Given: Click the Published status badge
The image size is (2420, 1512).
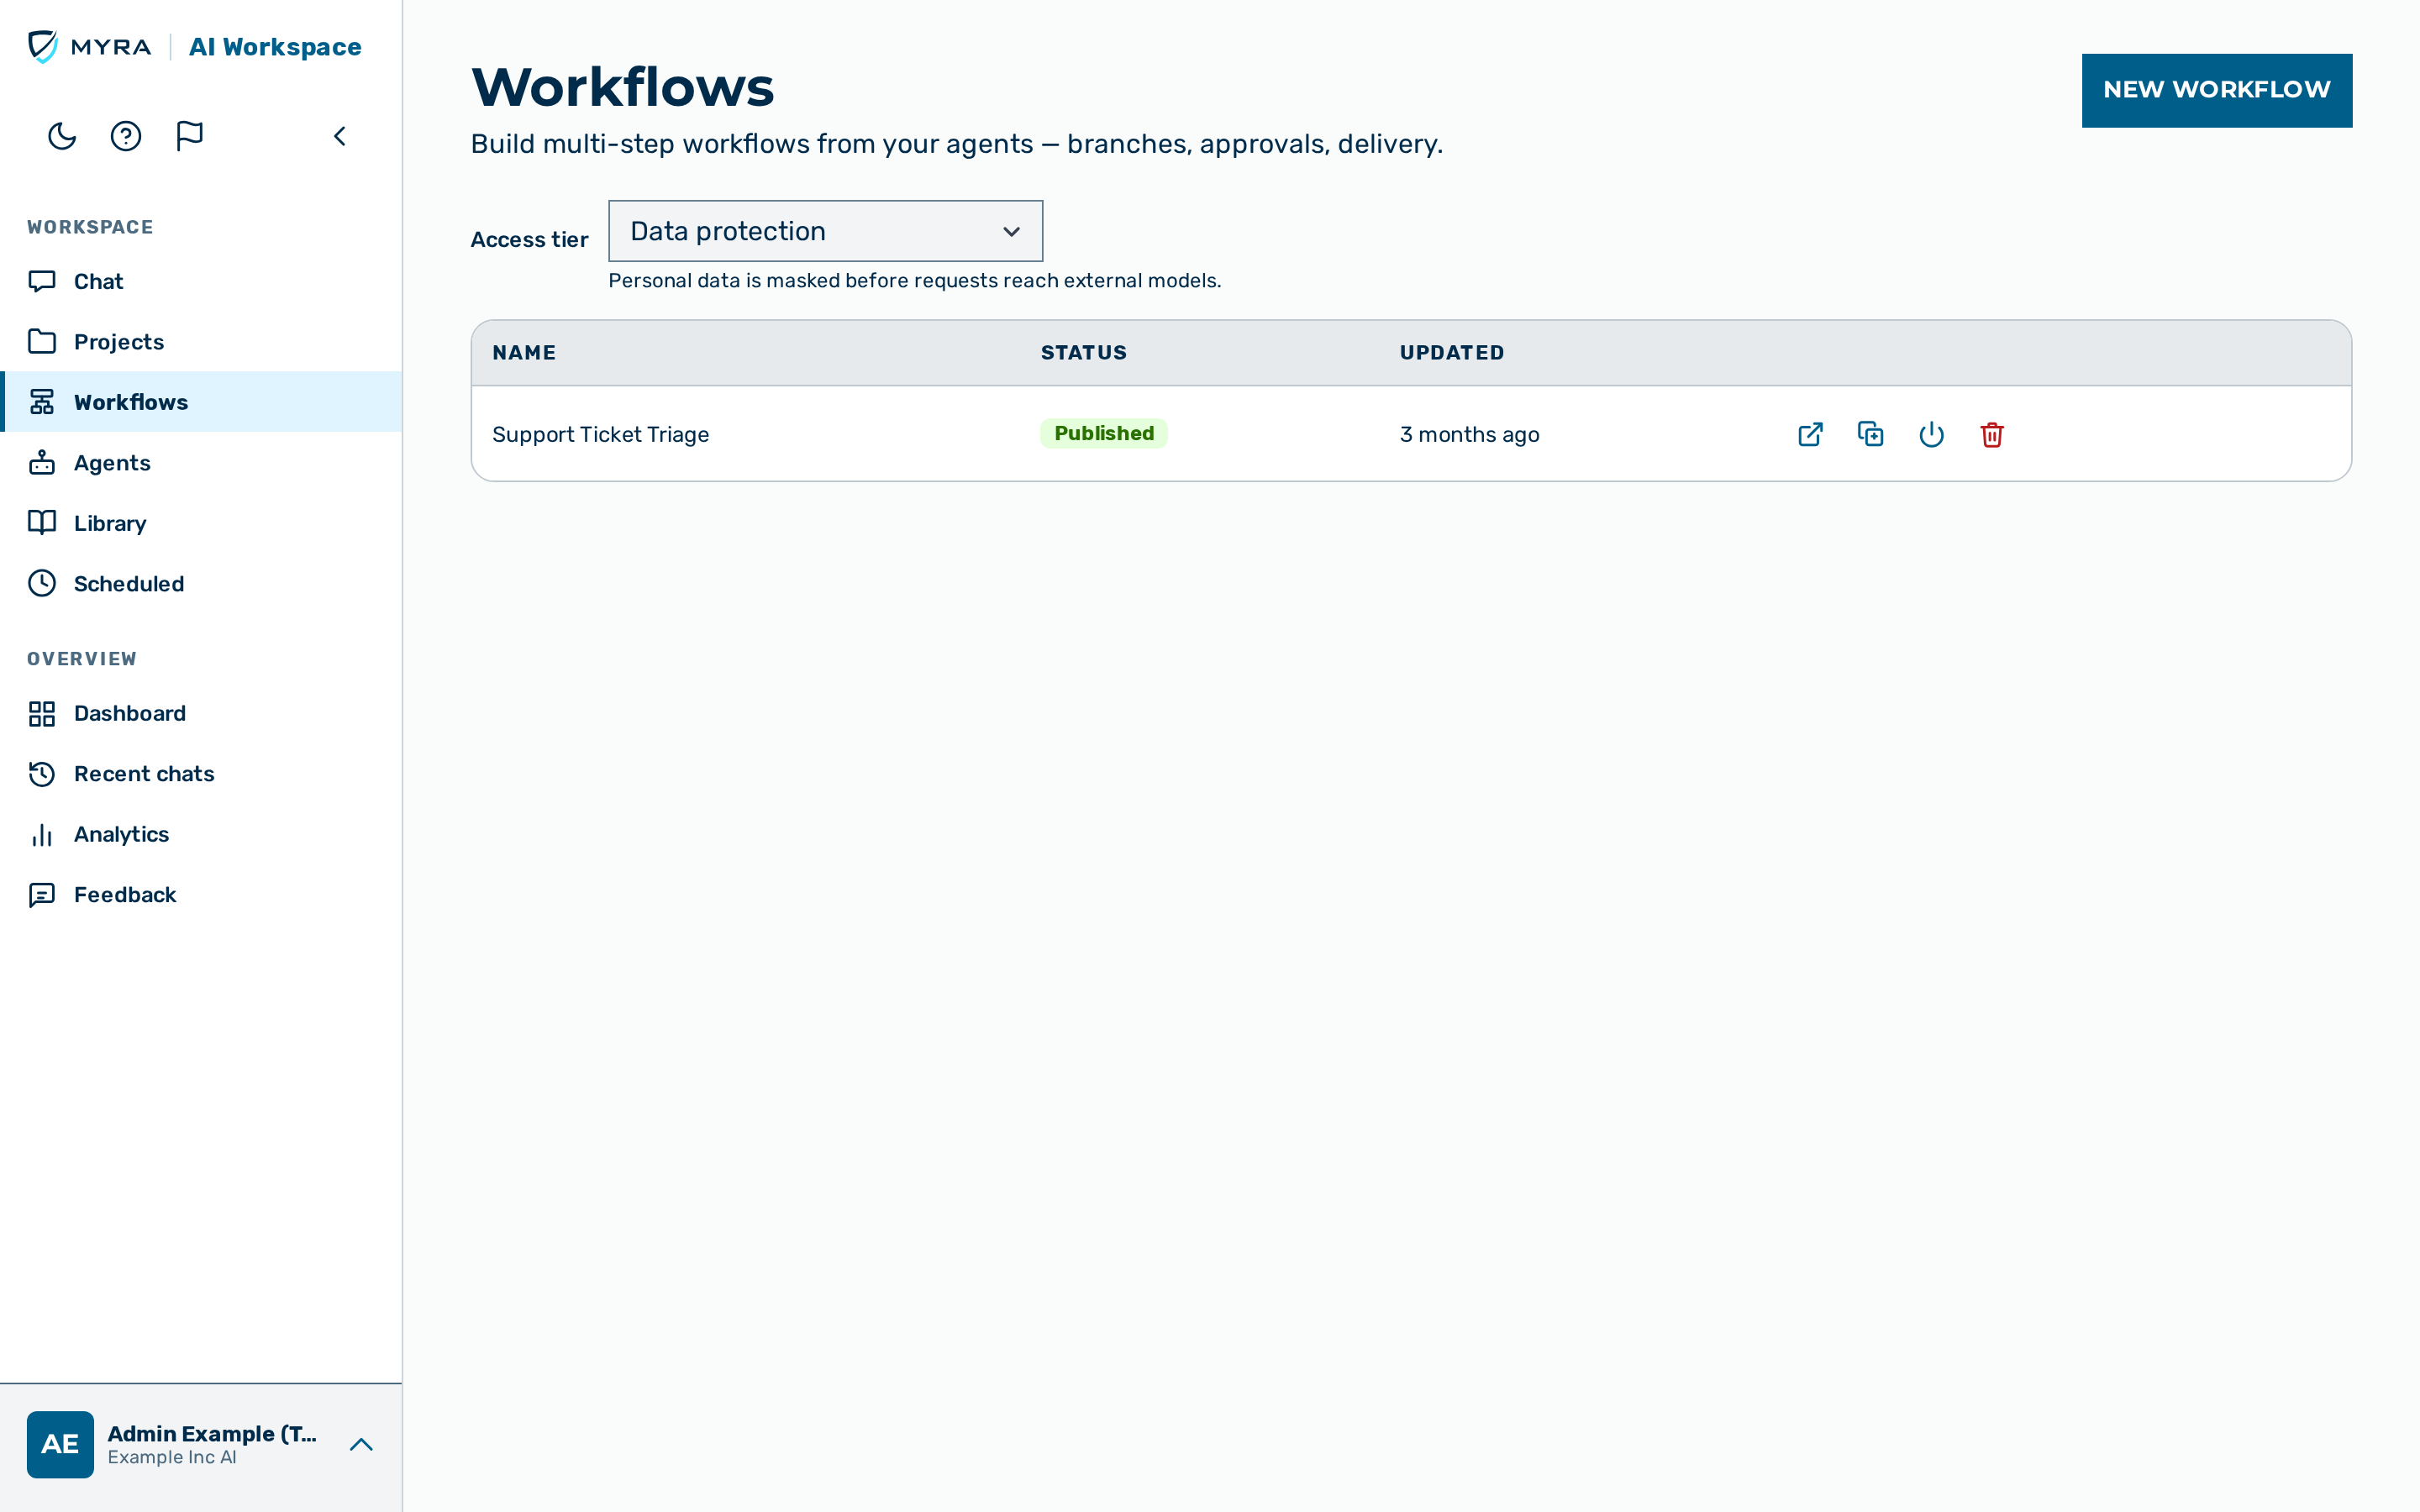Looking at the screenshot, I should (1104, 434).
